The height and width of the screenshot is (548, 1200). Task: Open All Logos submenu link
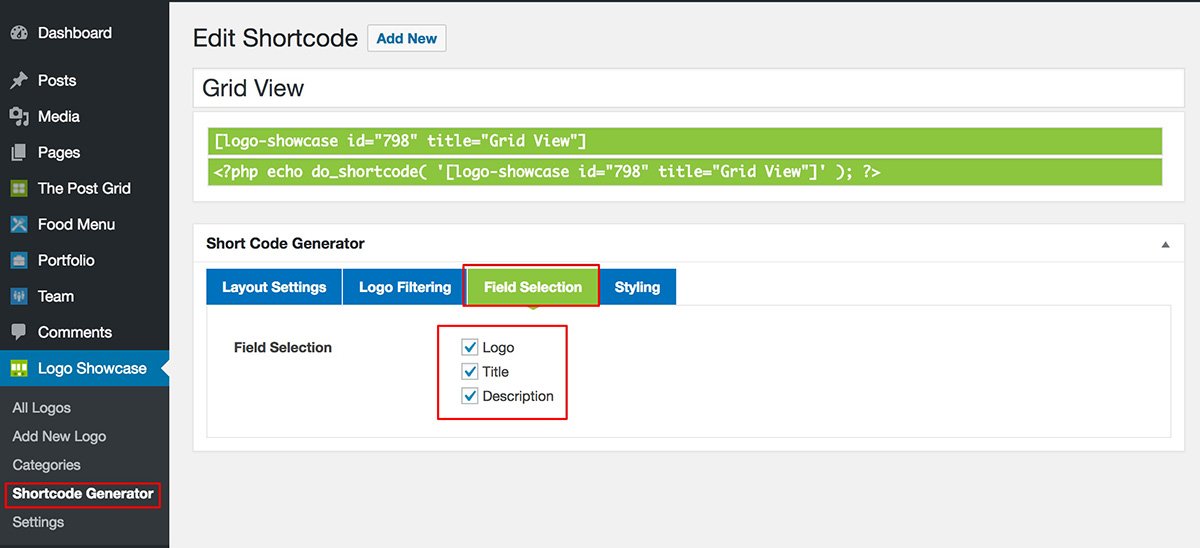coord(42,408)
